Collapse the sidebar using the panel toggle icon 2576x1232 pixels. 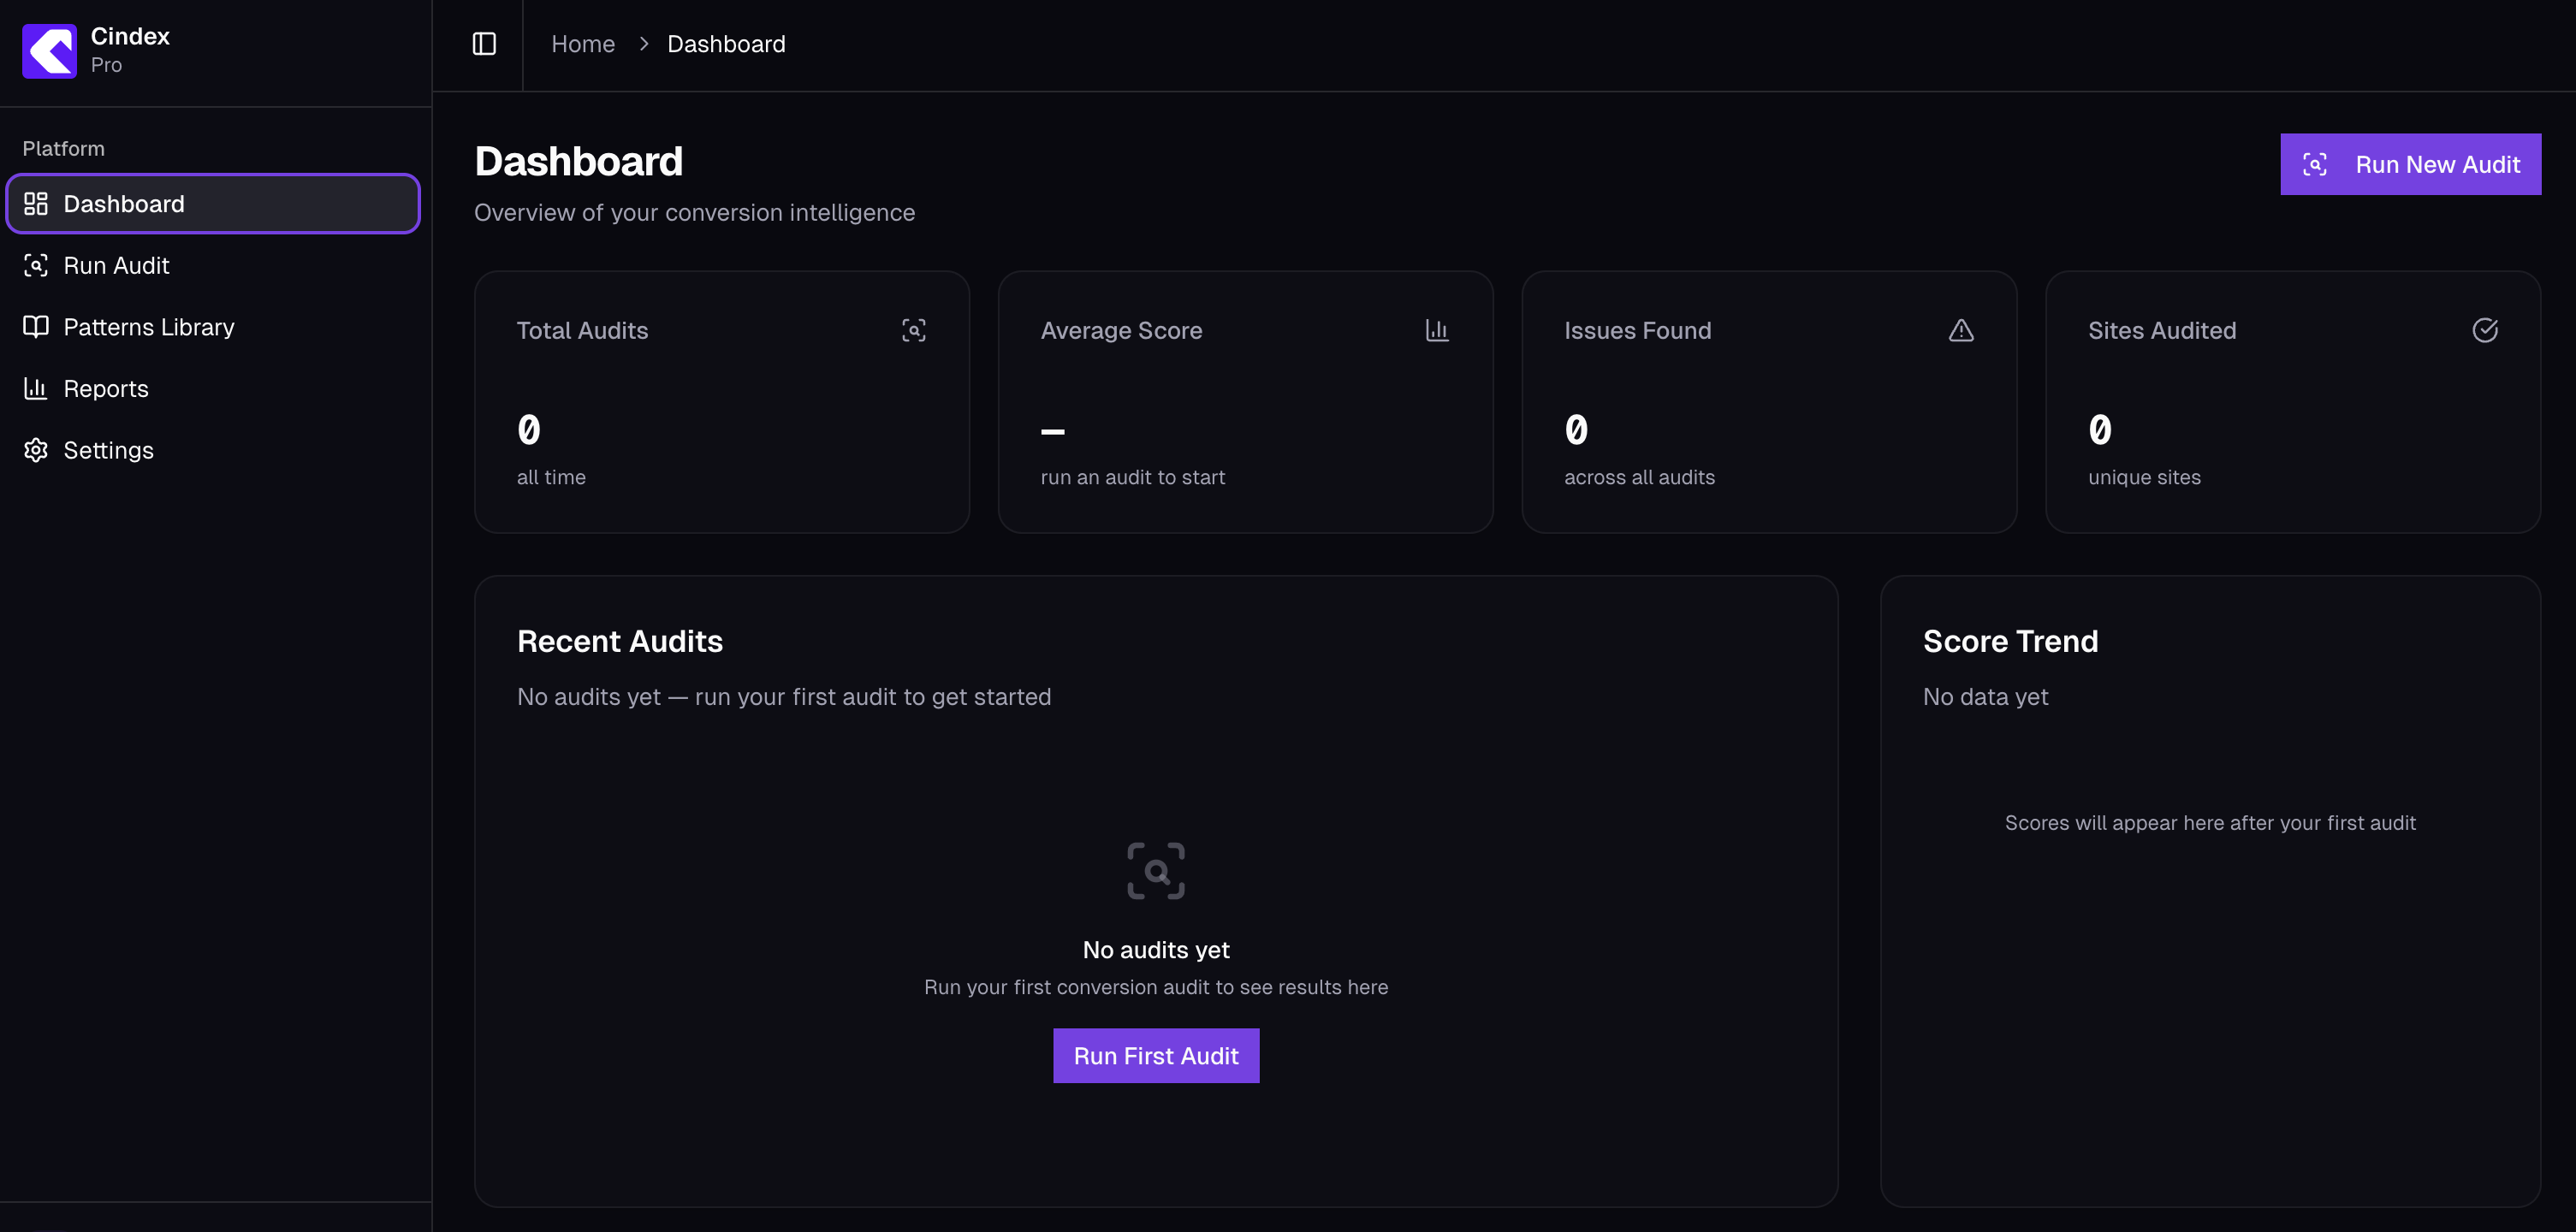pos(484,44)
